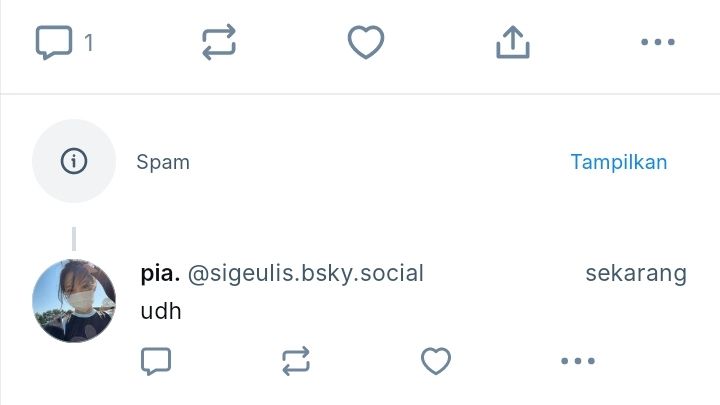Open the handle @sigeulis.bsky.social
This screenshot has width=720, height=405.
[x=305, y=274]
